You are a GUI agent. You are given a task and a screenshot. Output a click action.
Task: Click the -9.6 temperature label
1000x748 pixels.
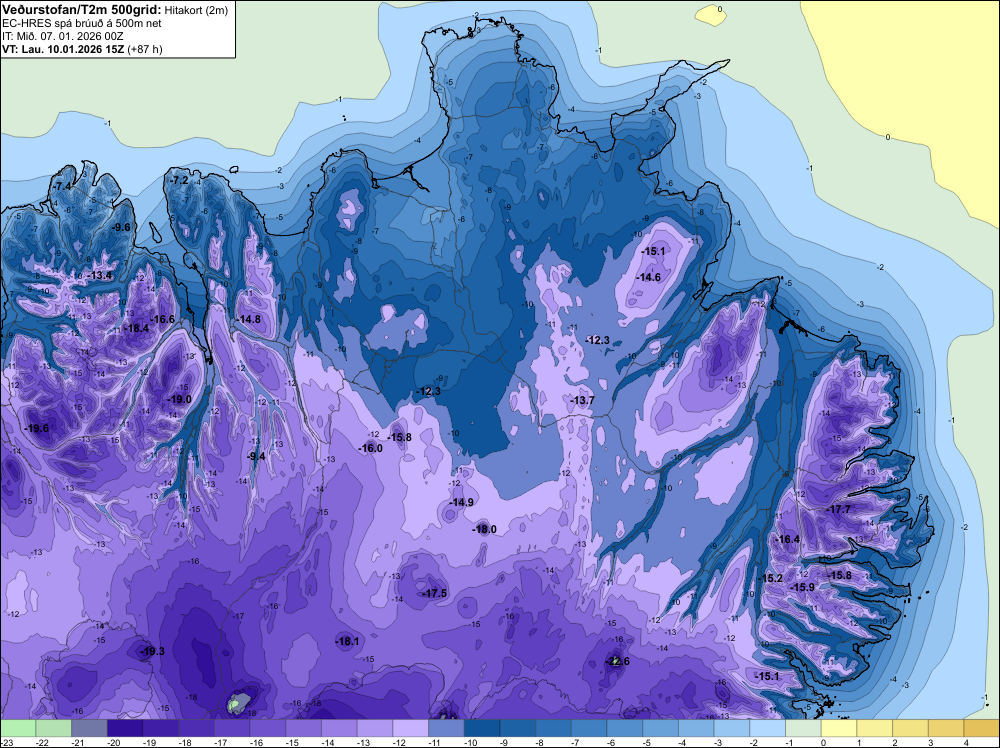point(121,227)
